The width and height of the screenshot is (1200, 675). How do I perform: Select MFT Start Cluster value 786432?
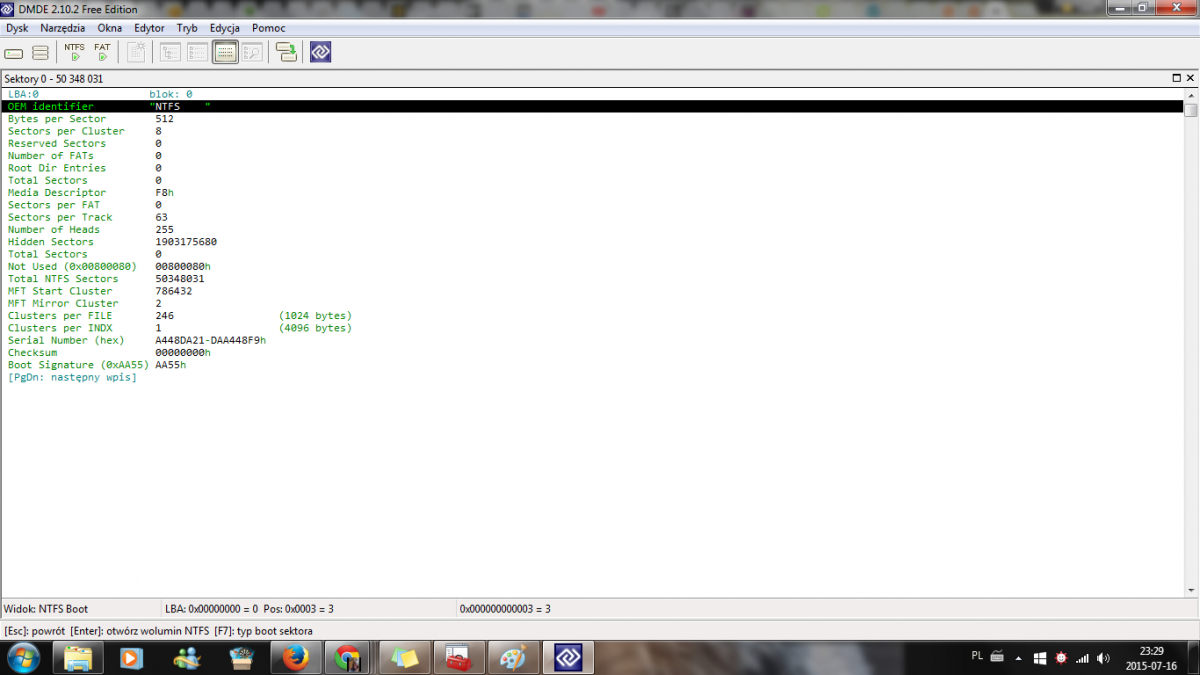pos(174,291)
